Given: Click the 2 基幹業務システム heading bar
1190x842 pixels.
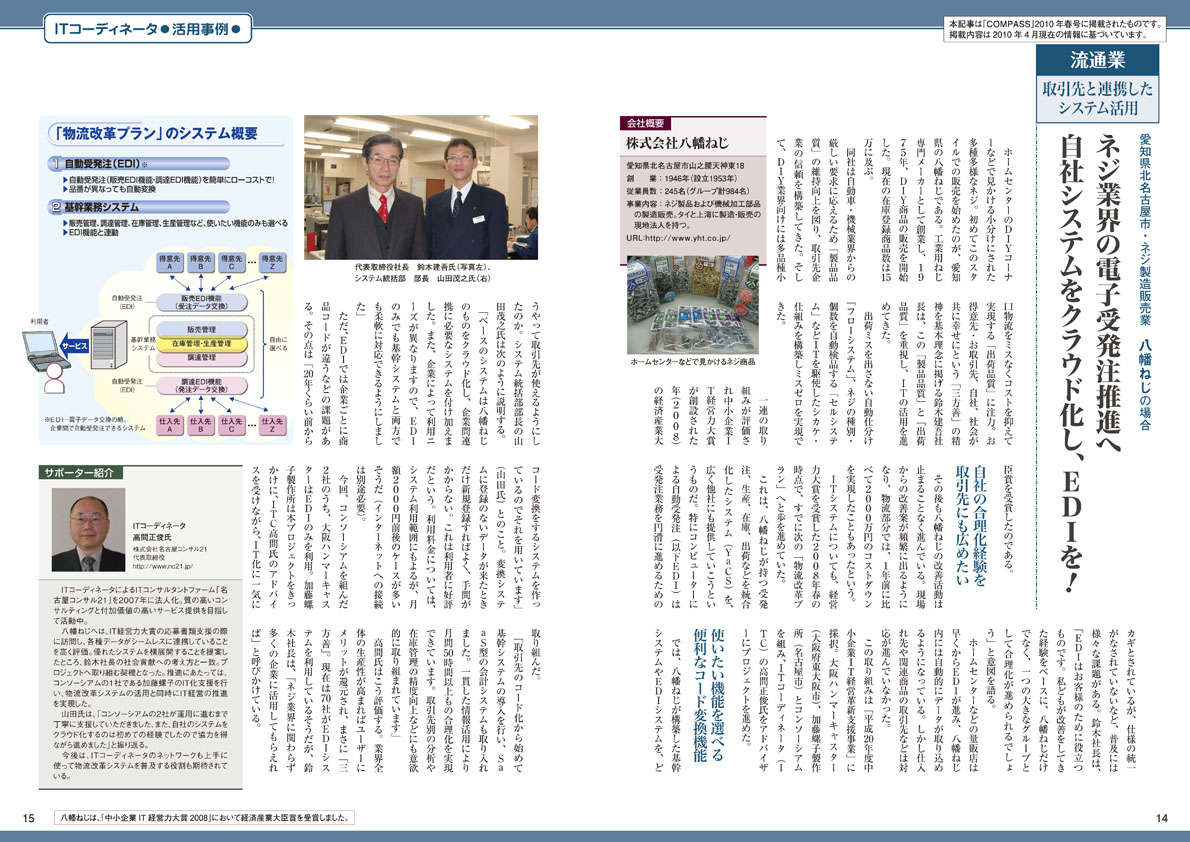Looking at the screenshot, I should click(138, 207).
